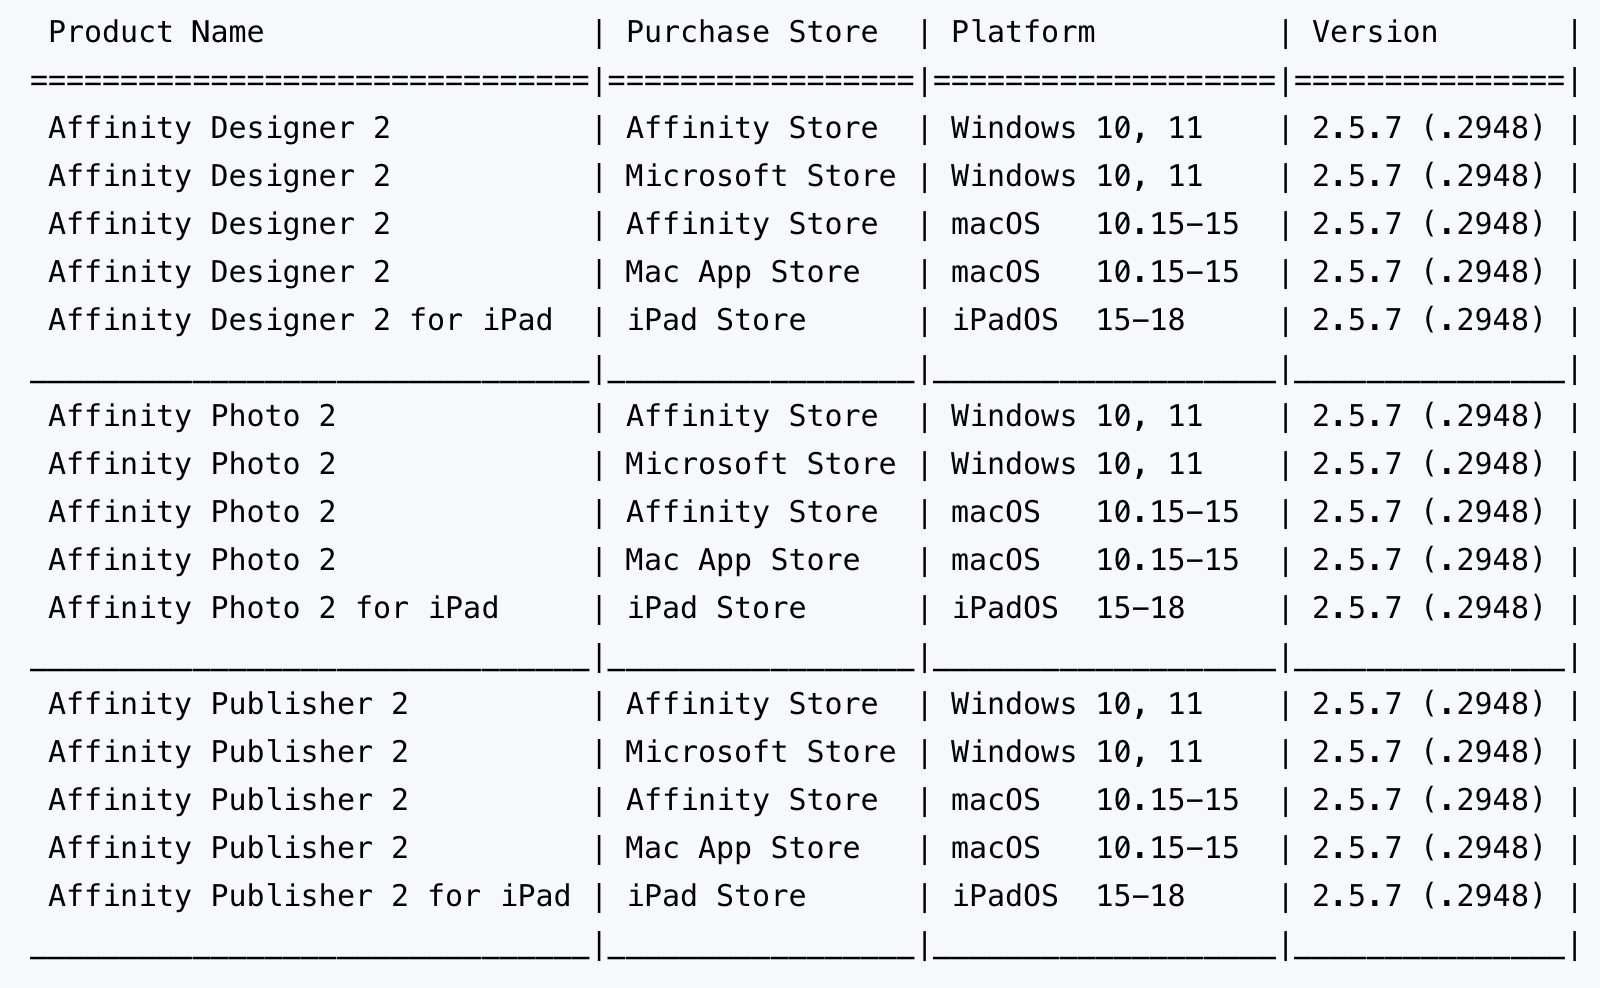
Task: Select Affinity Designer 2 for iPad text
Action: pyautogui.click(x=300, y=321)
